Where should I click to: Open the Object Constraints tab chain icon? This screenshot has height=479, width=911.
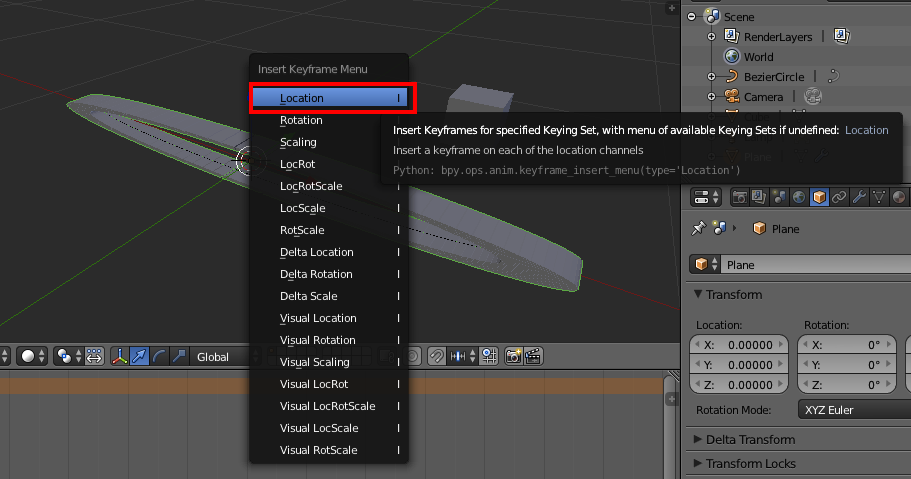[x=839, y=197]
